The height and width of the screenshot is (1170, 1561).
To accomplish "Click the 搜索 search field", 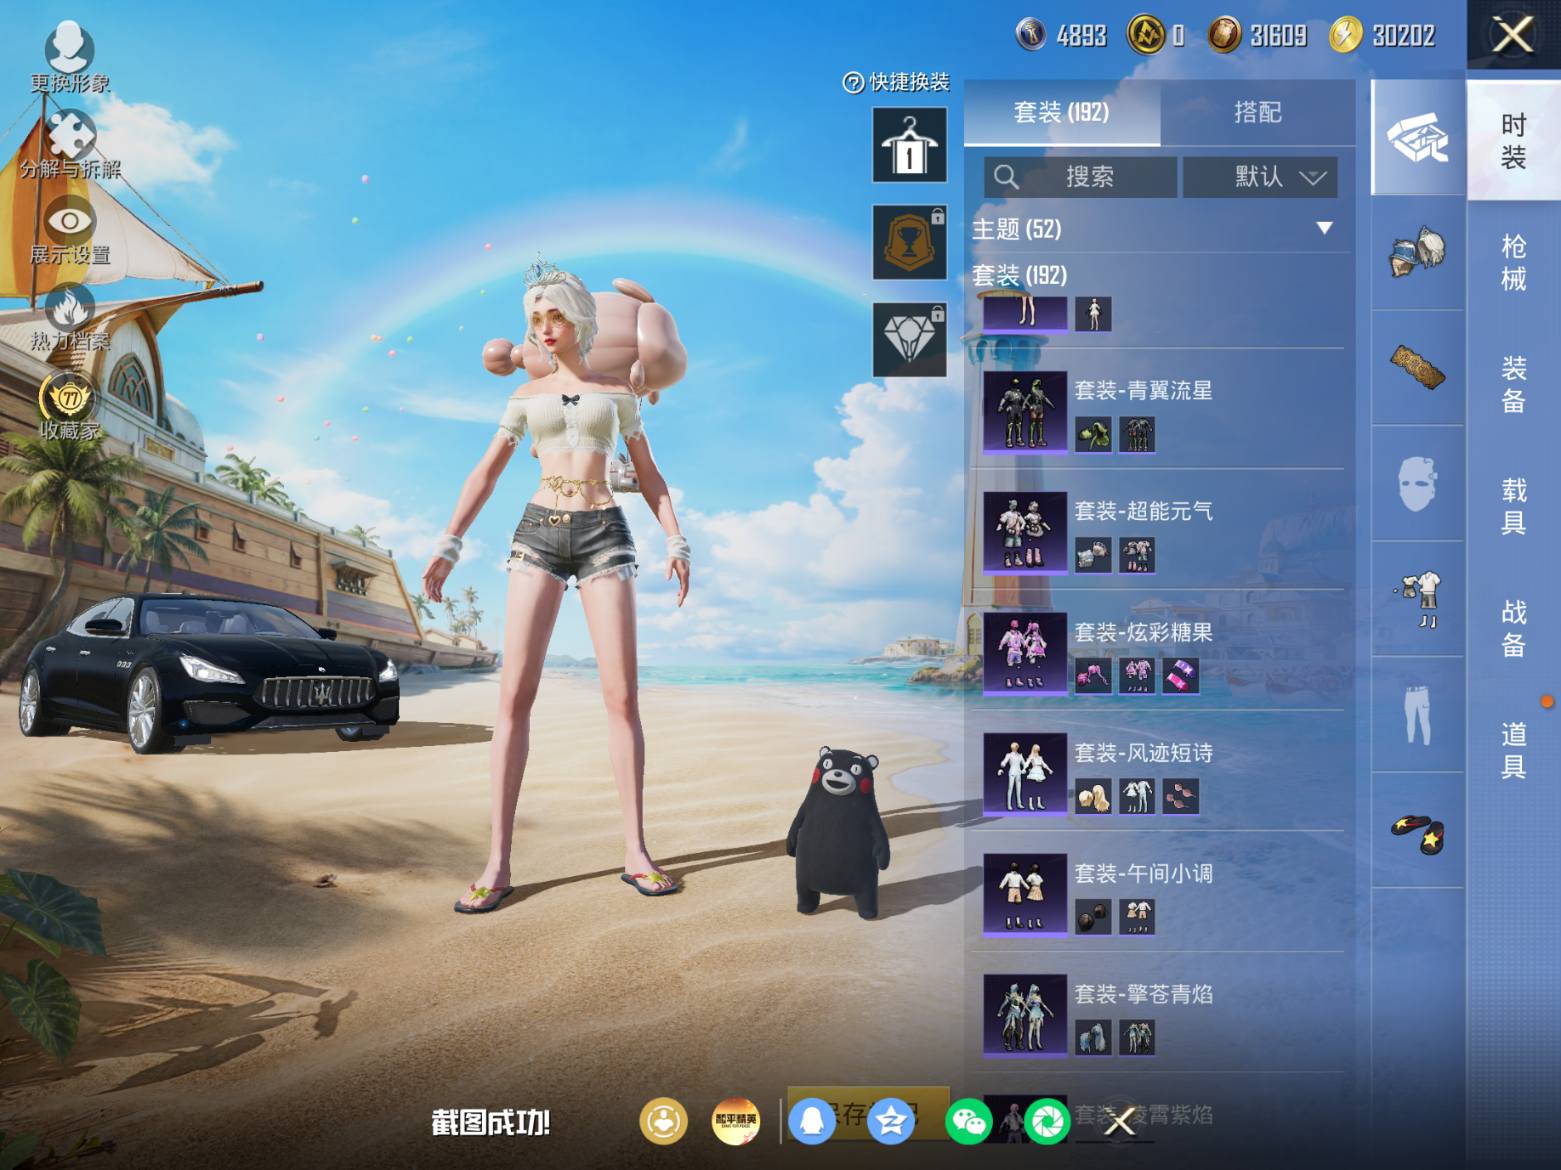I will click(x=1080, y=177).
